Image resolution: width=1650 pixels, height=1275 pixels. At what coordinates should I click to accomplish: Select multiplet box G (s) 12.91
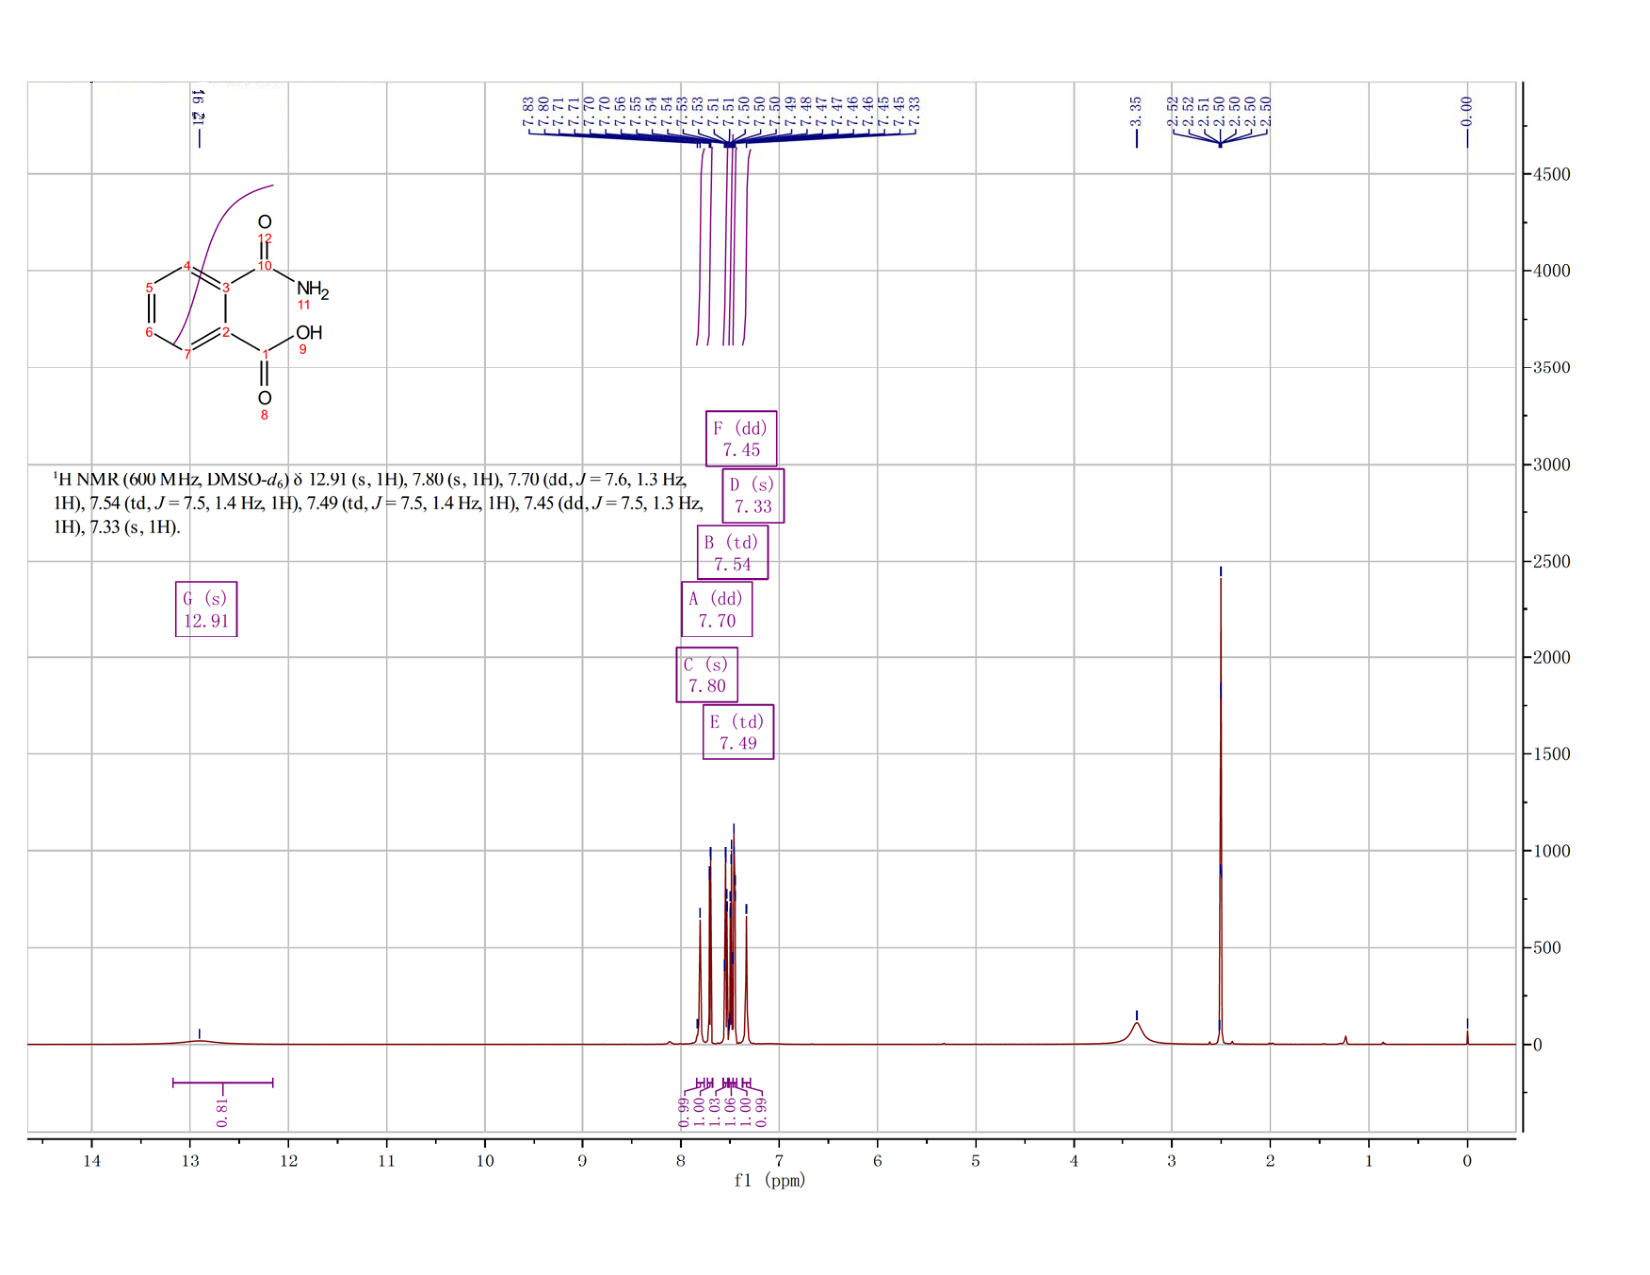coord(206,609)
